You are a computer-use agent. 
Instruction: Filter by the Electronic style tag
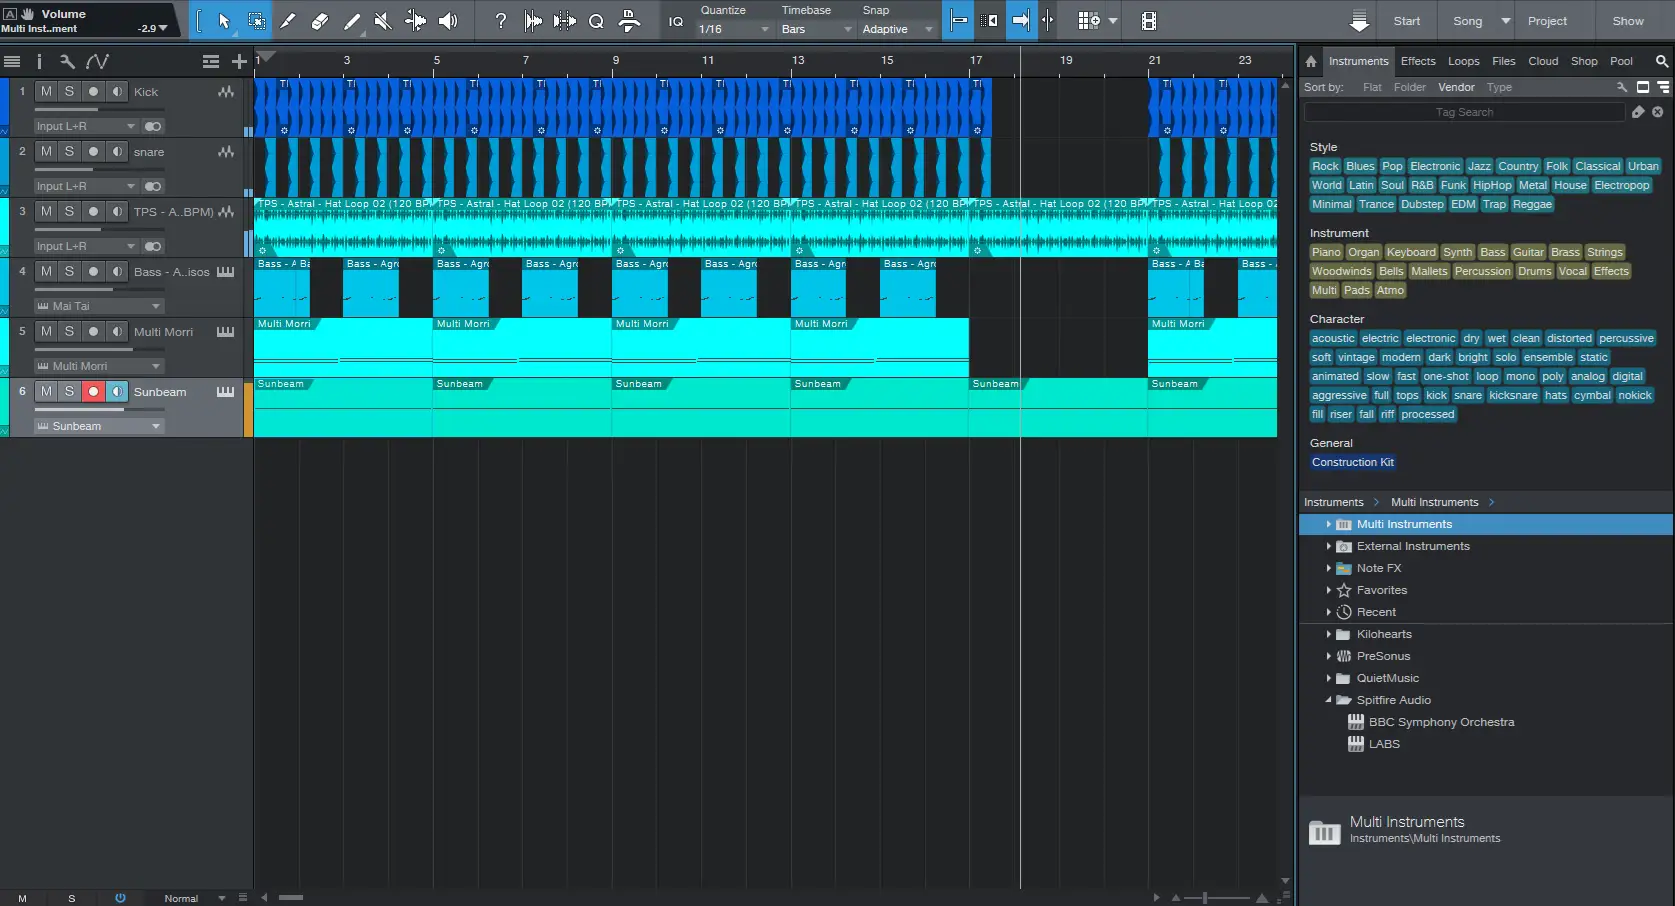click(1434, 167)
